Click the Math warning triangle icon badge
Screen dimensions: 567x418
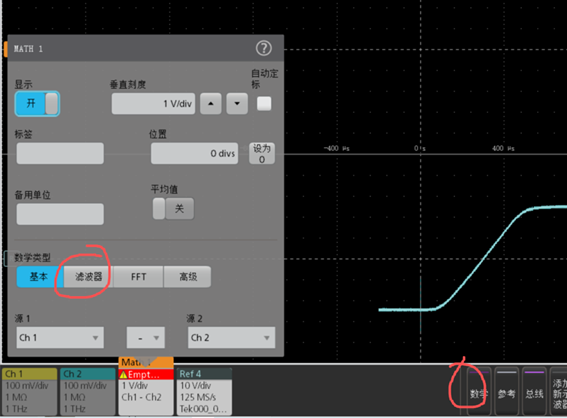coord(123,375)
